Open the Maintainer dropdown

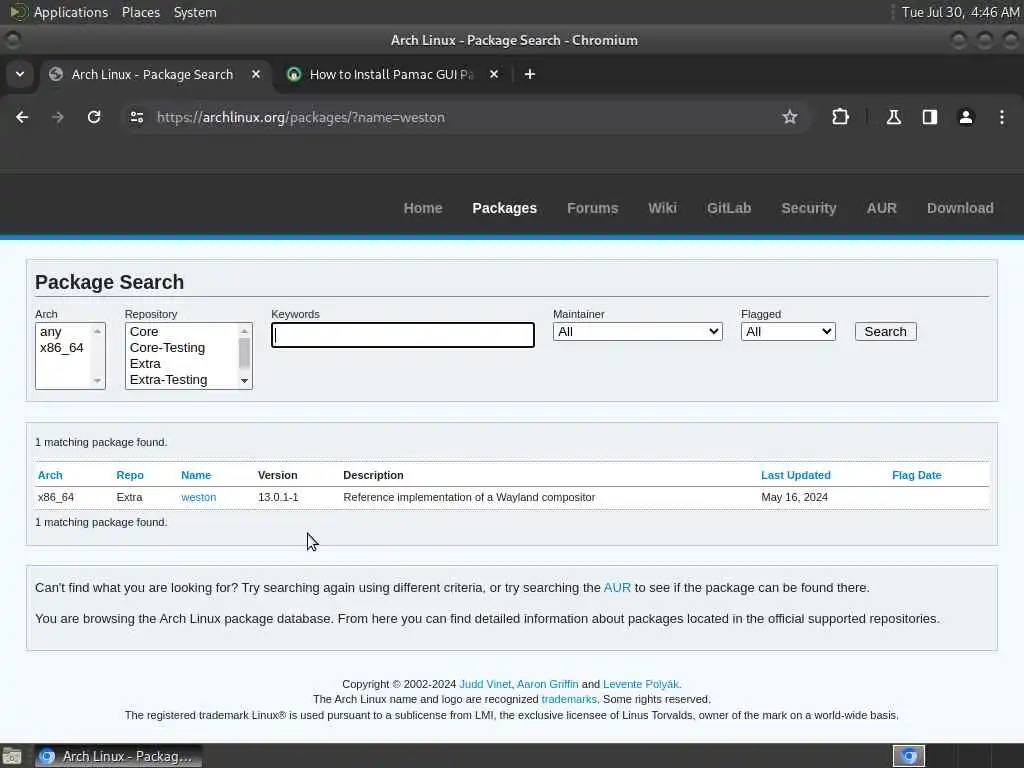pos(637,332)
